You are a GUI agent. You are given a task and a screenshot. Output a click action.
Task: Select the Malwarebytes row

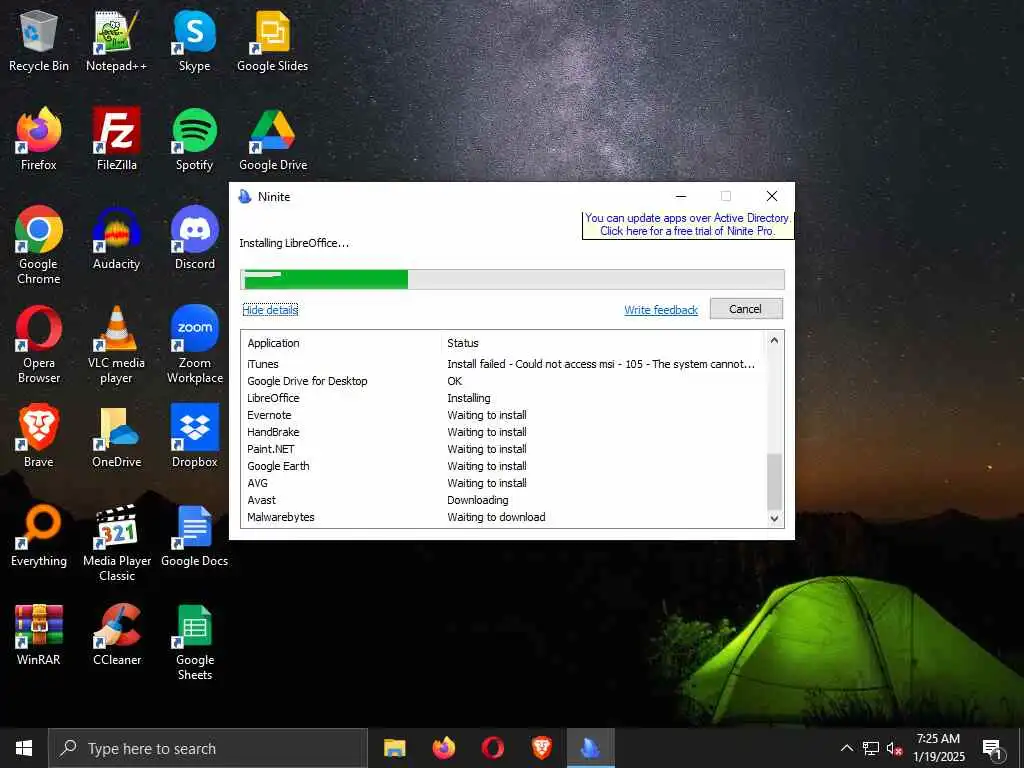point(503,517)
